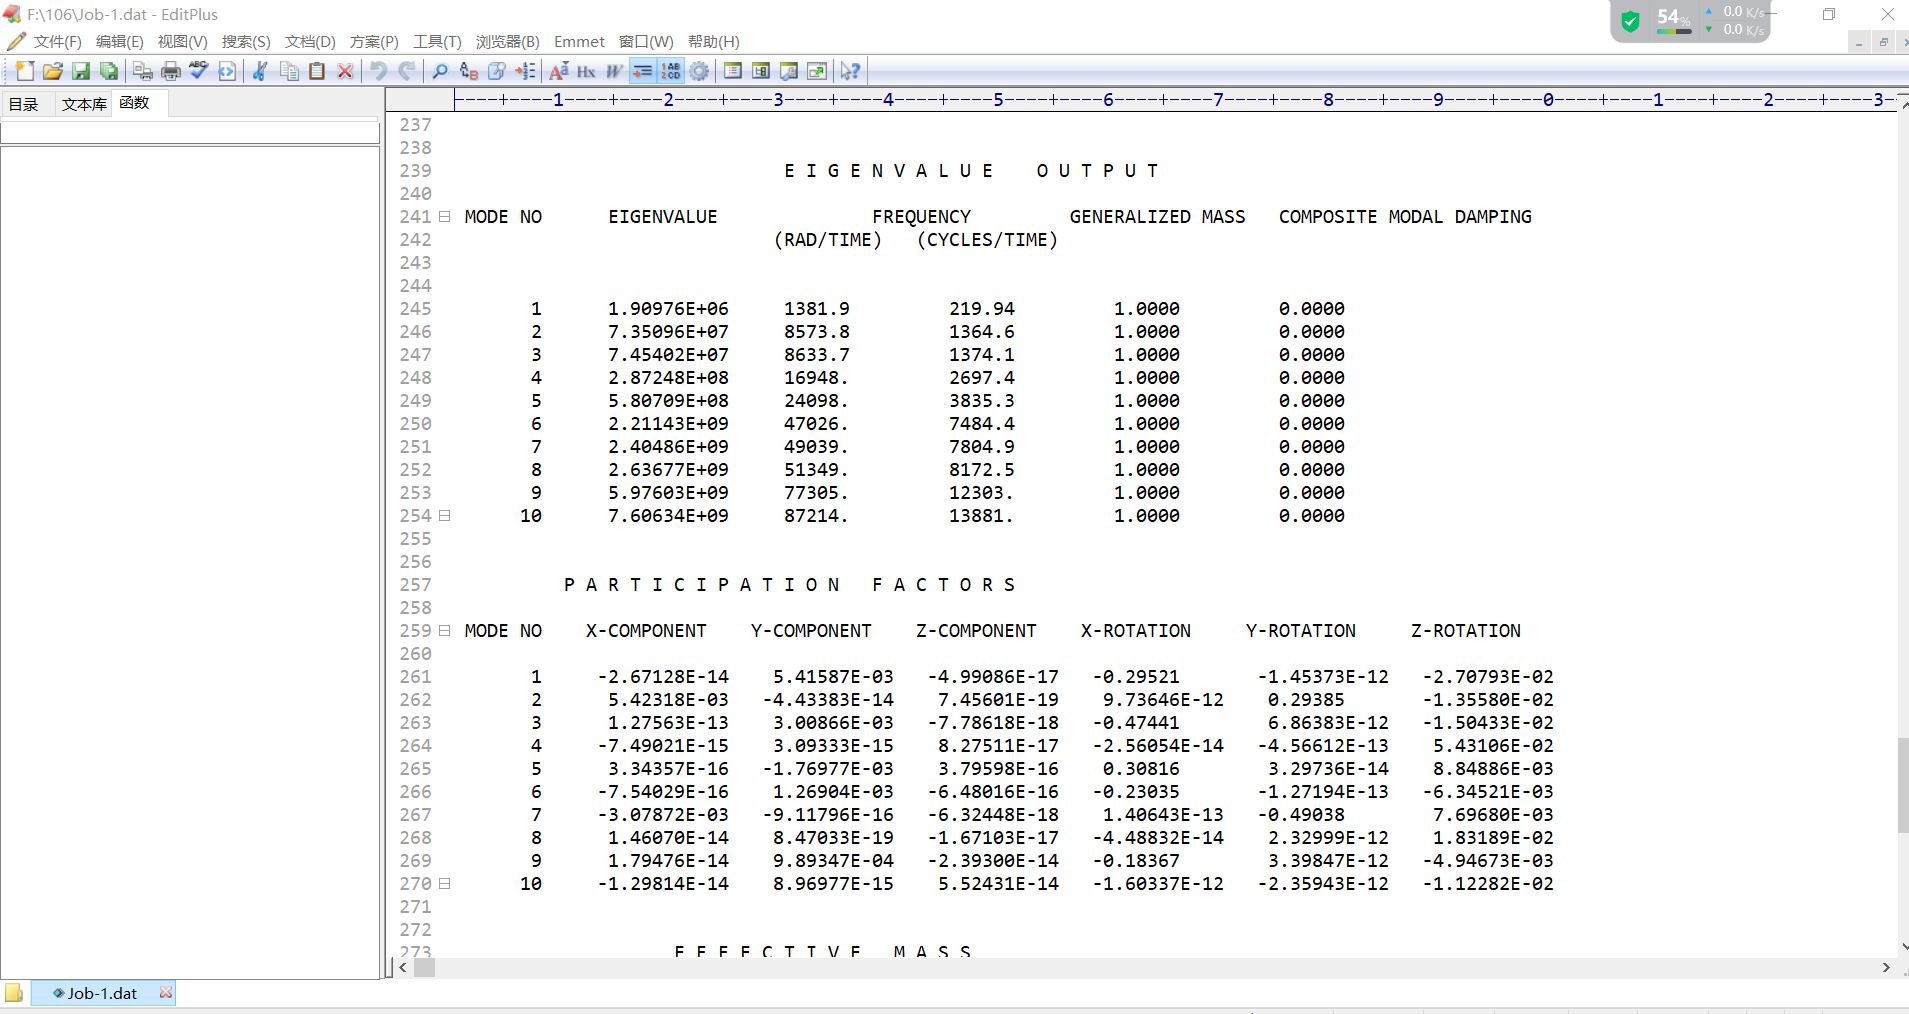
Task: Open the font settings Aa icon
Action: [559, 71]
